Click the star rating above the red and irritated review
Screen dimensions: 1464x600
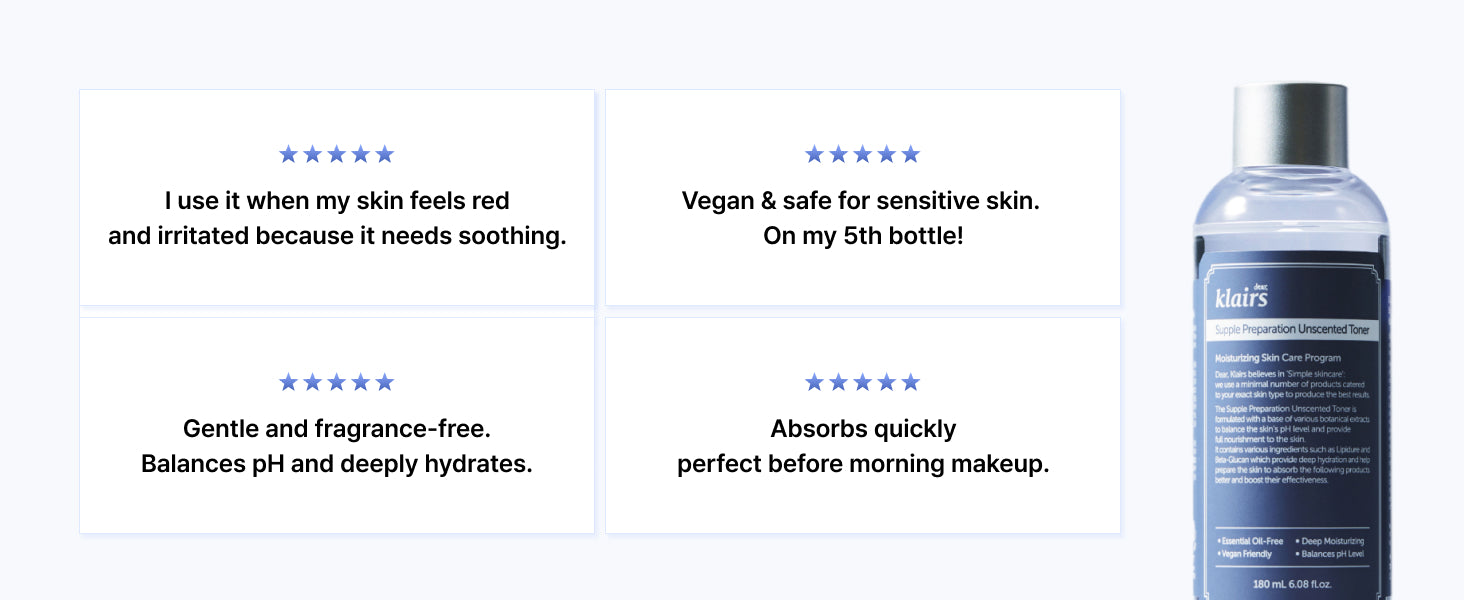coord(337,154)
